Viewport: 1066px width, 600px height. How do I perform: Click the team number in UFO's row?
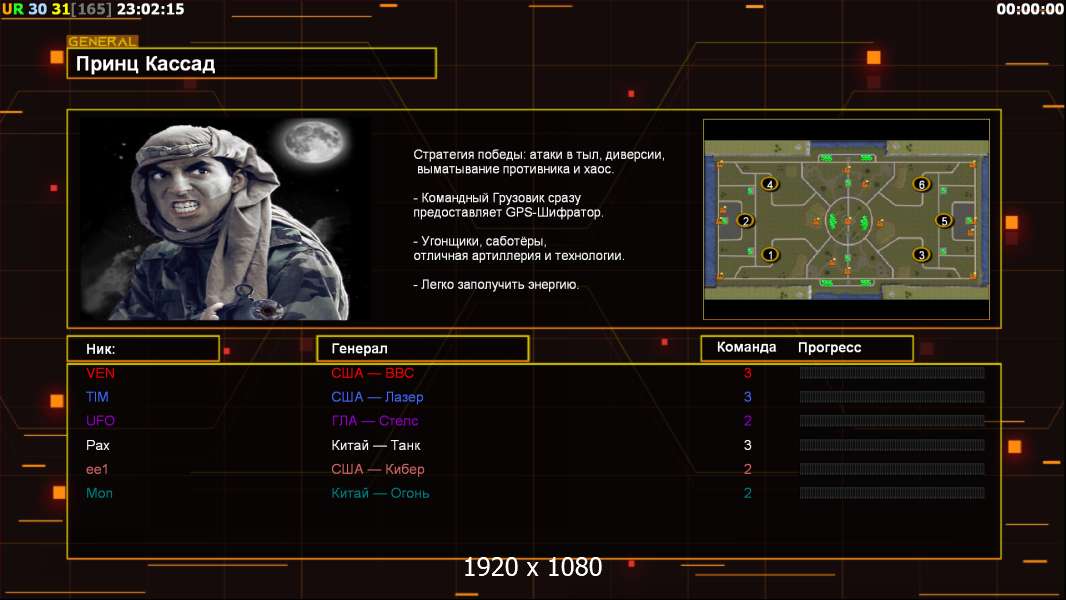click(747, 421)
